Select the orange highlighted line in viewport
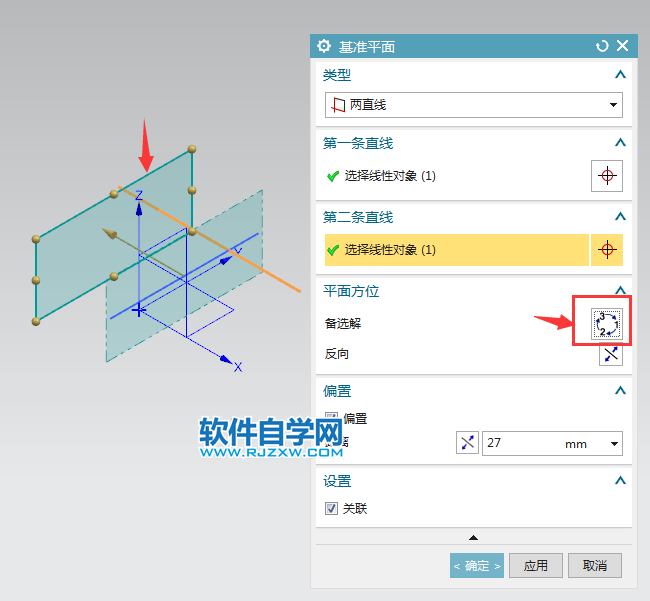The width and height of the screenshot is (650, 601). pyautogui.click(x=209, y=240)
